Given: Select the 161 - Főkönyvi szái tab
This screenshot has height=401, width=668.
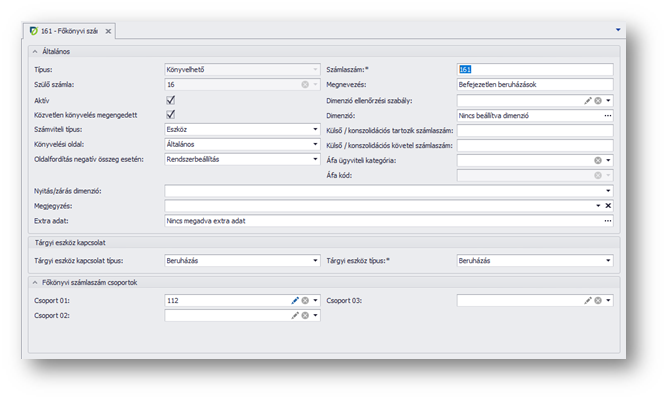Looking at the screenshot, I should 68,32.
